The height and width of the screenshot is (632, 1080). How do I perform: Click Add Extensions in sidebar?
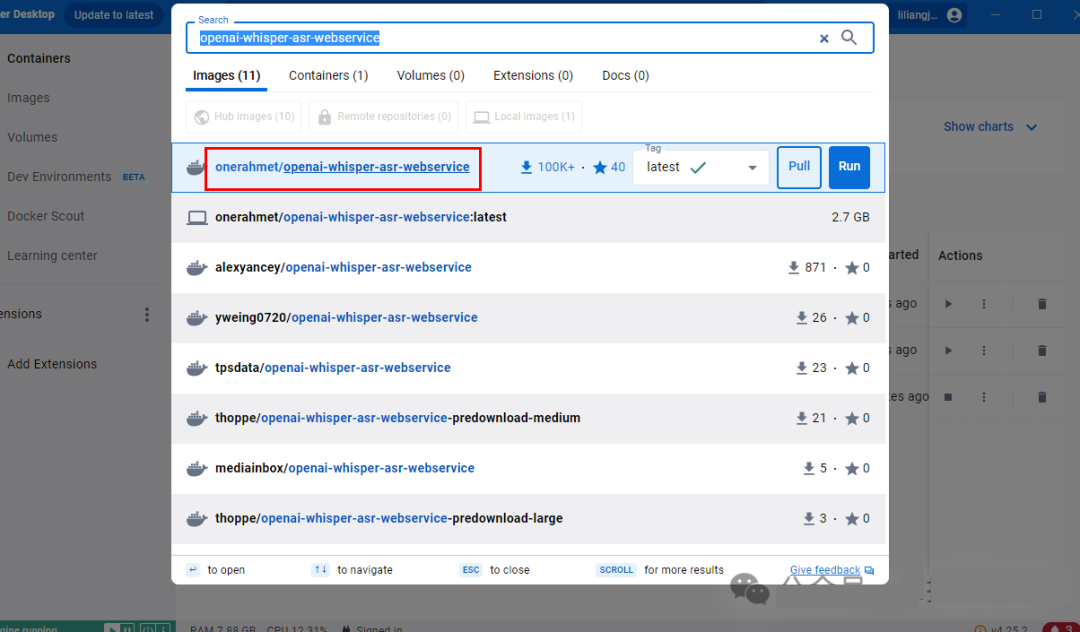(52, 364)
